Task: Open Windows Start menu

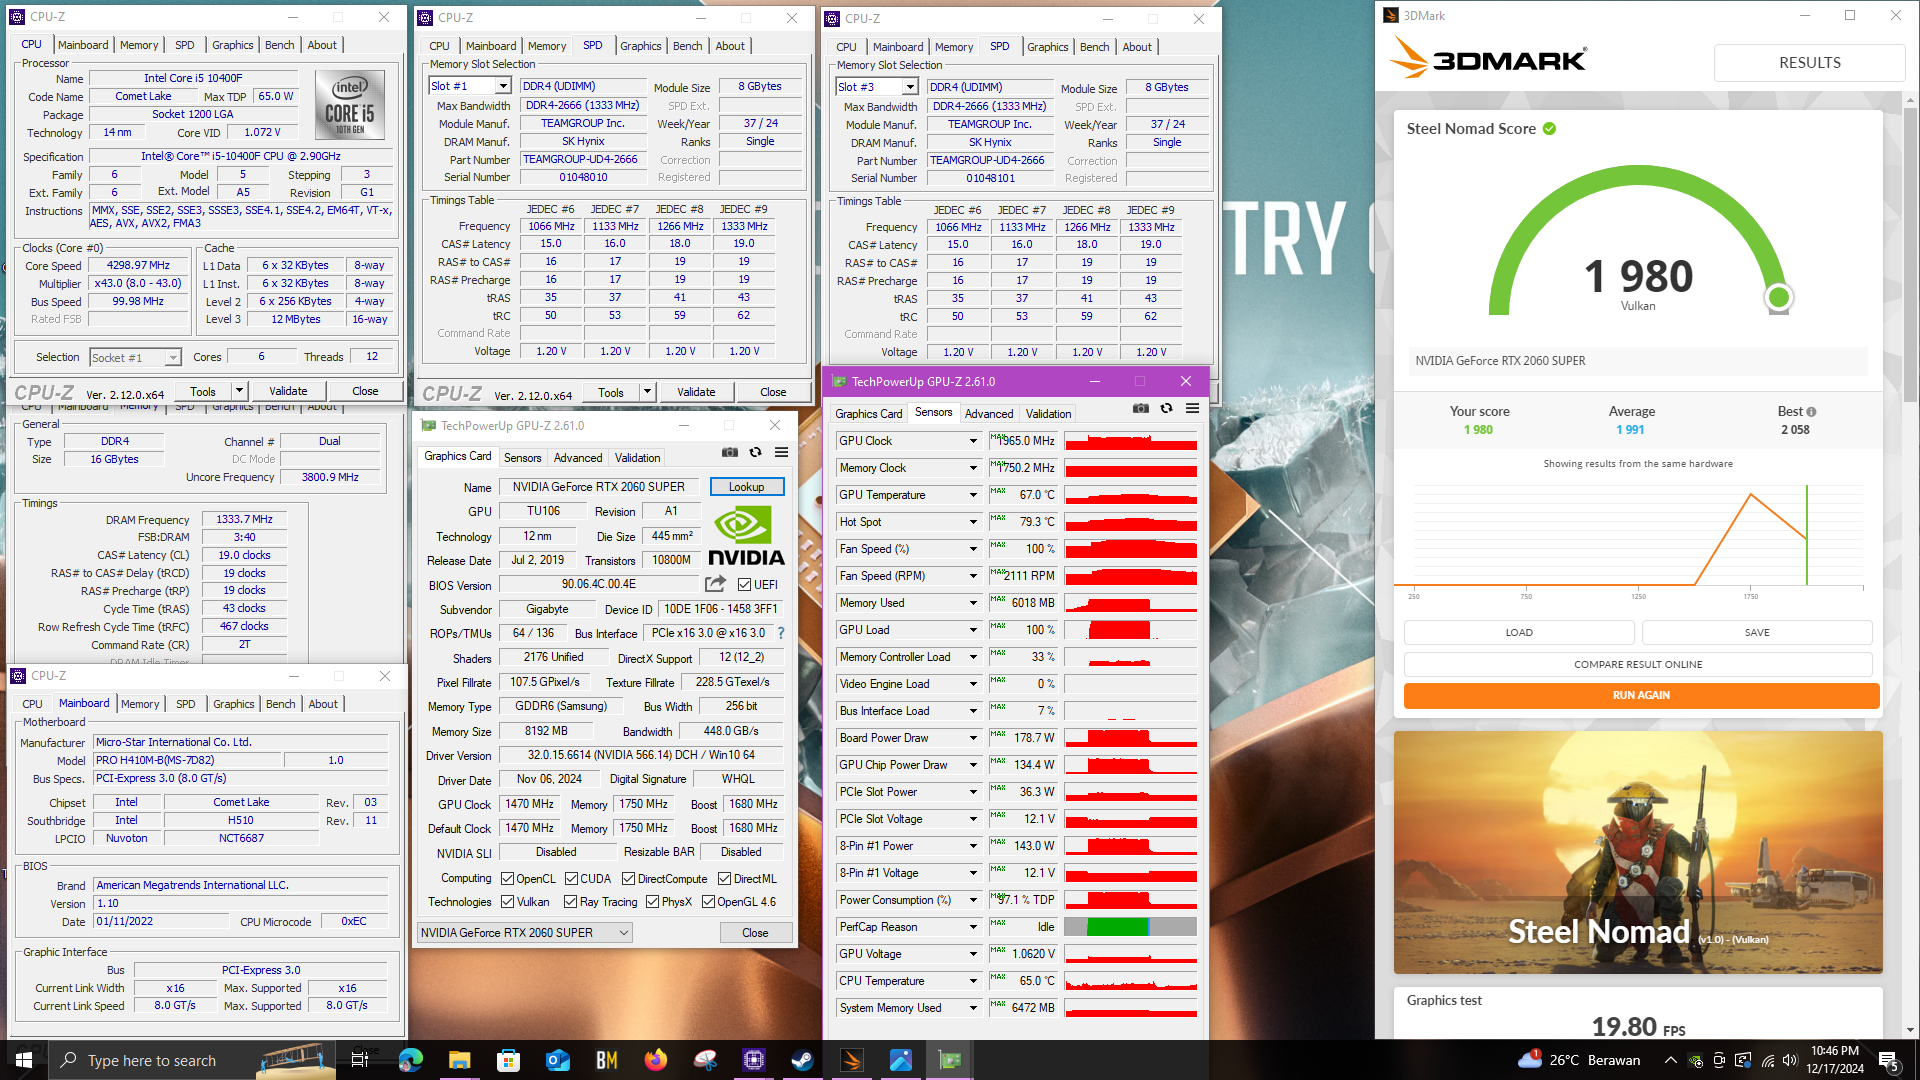Action: (24, 1060)
